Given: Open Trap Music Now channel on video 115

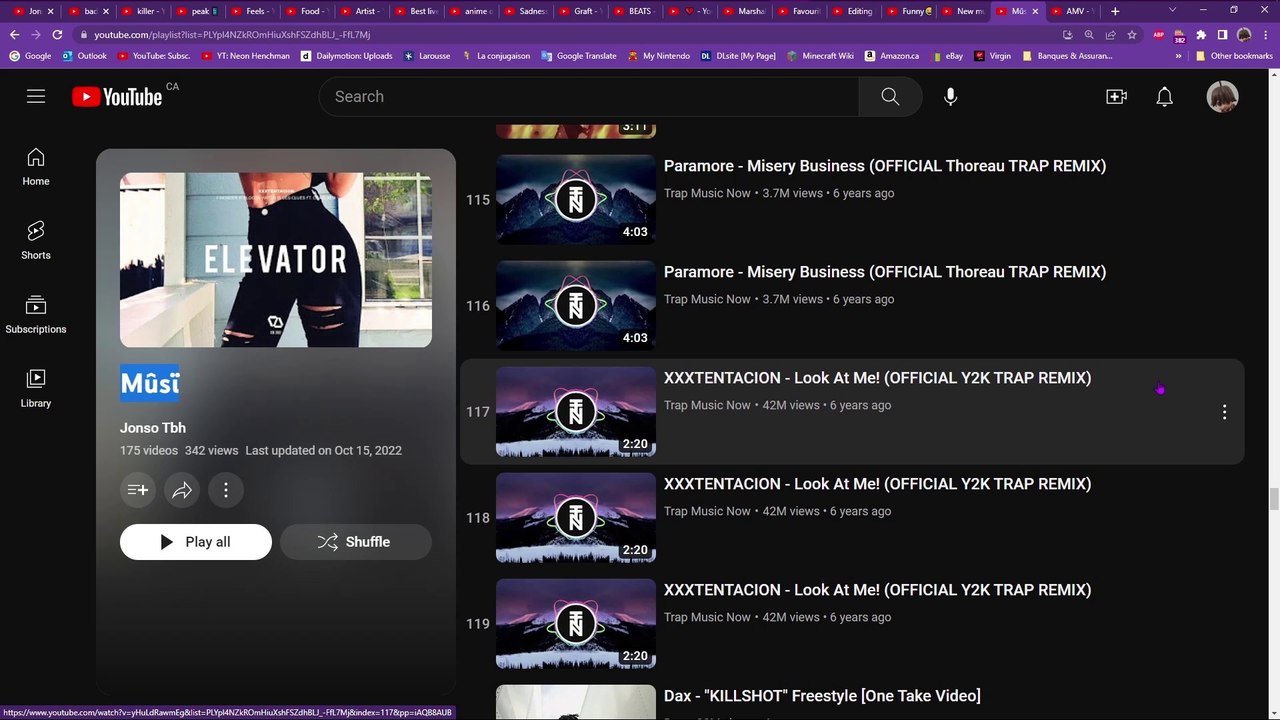Looking at the screenshot, I should coord(707,193).
